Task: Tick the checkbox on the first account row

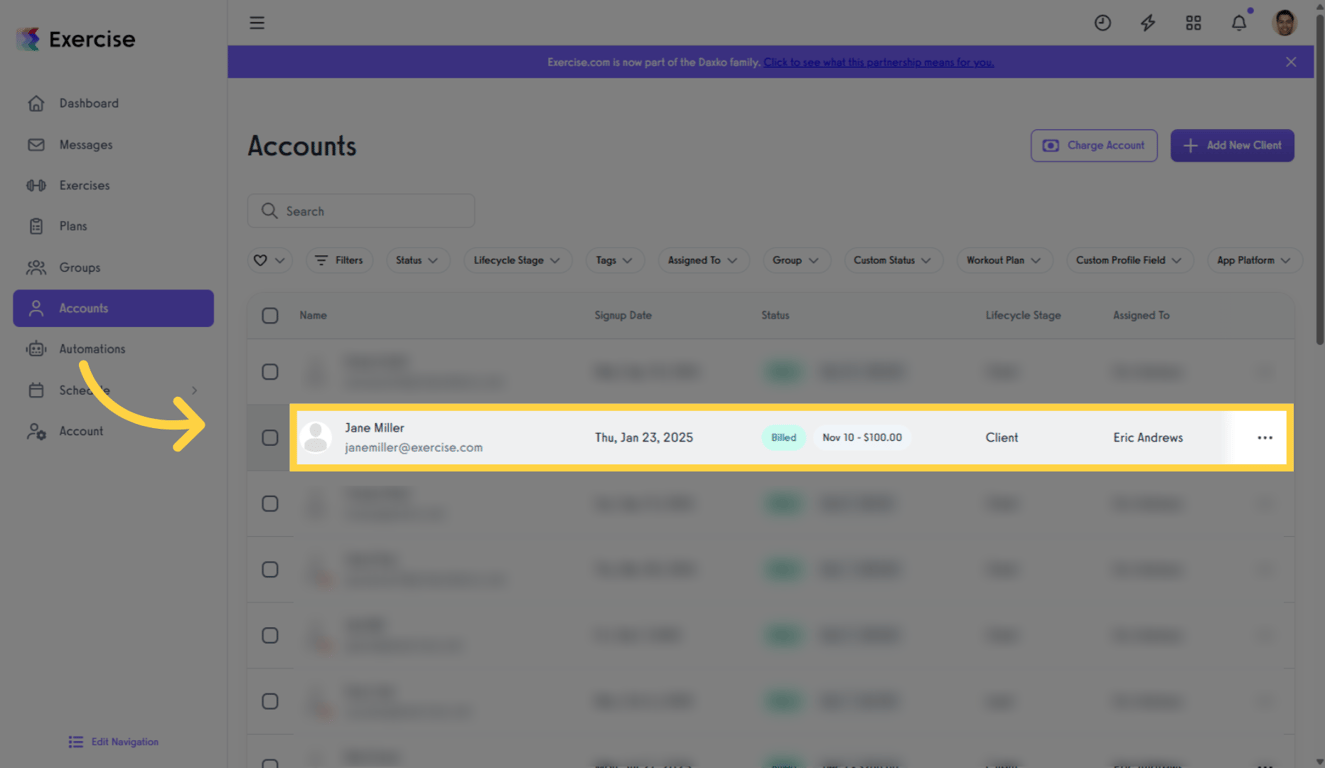Action: click(x=270, y=371)
